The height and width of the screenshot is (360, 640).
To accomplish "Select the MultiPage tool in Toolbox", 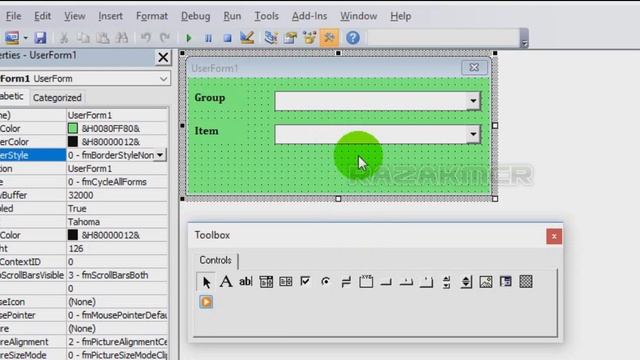I will click(426, 282).
